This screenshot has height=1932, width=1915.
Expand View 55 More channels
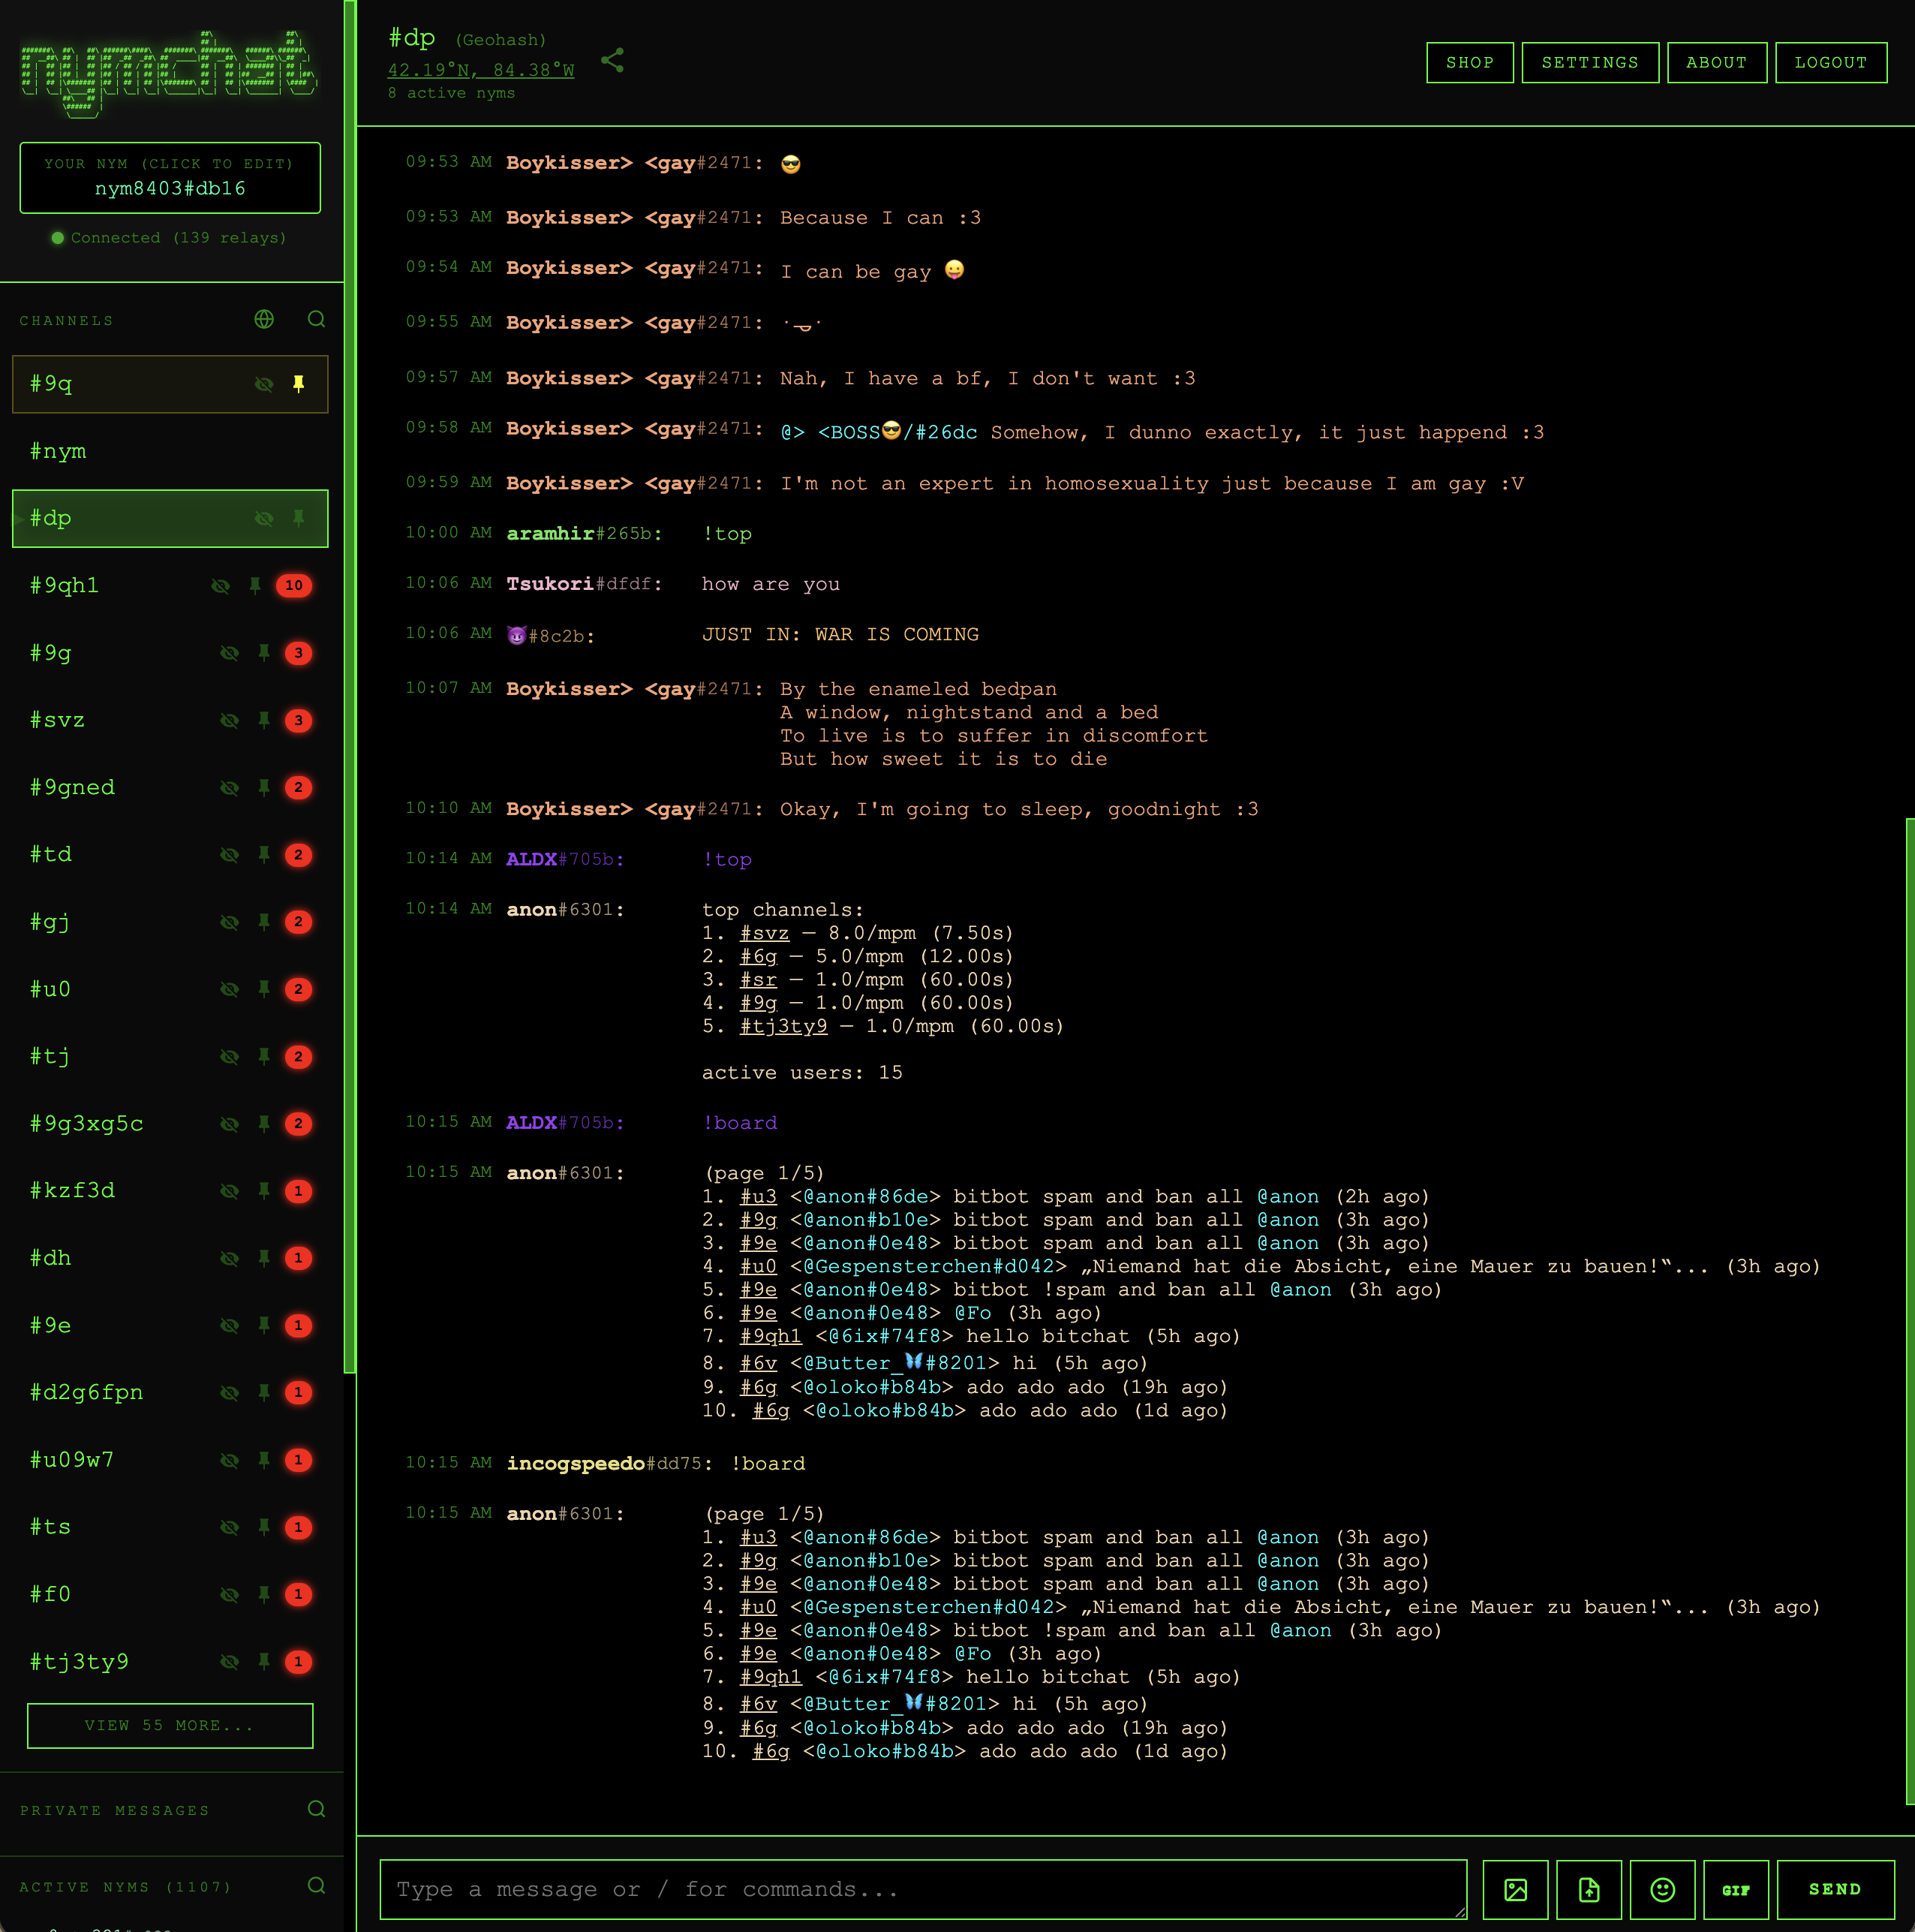point(170,1725)
